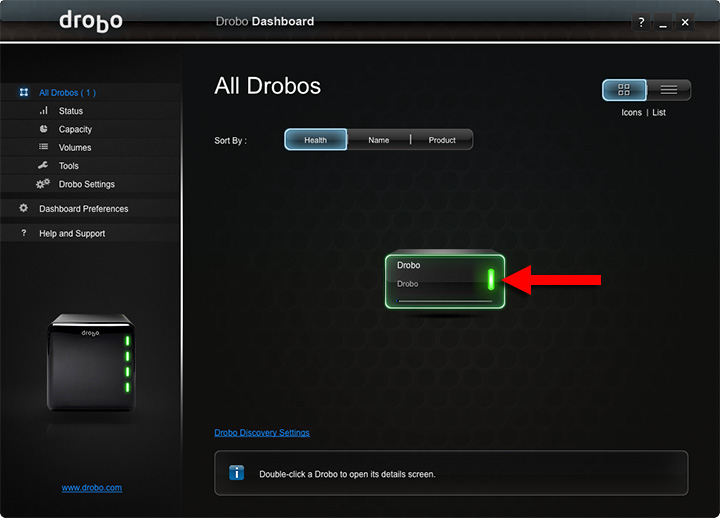Click the Status signal bars icon
720x518 pixels.
pos(44,111)
